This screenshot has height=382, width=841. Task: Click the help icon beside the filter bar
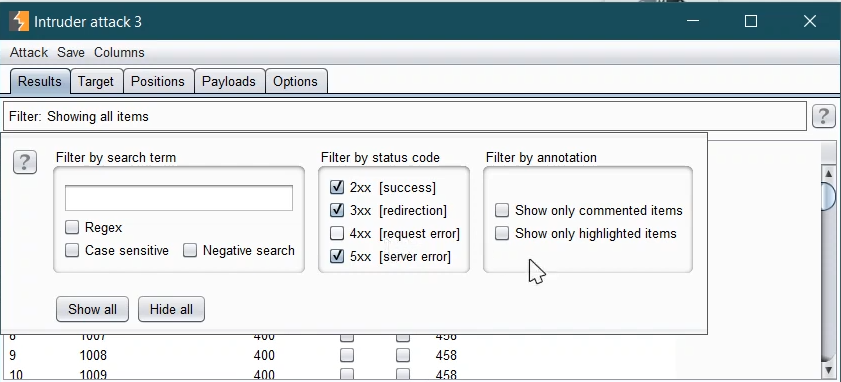(x=823, y=116)
